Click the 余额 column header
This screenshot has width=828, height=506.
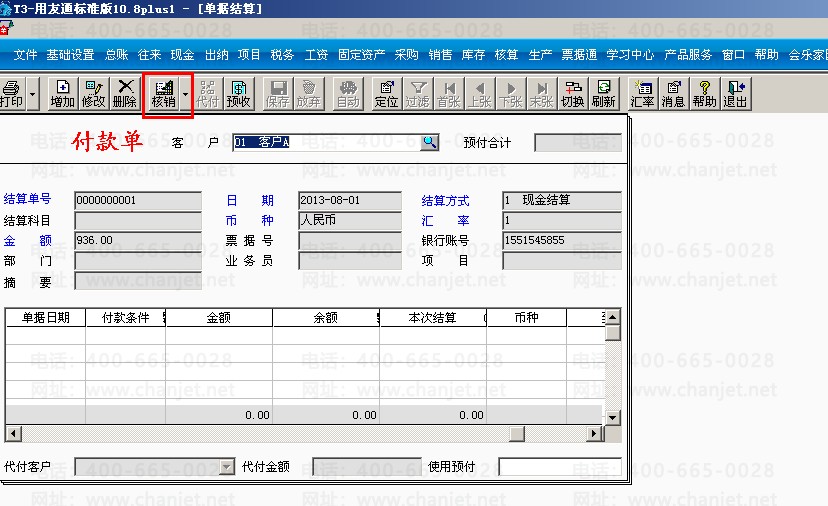coord(325,317)
